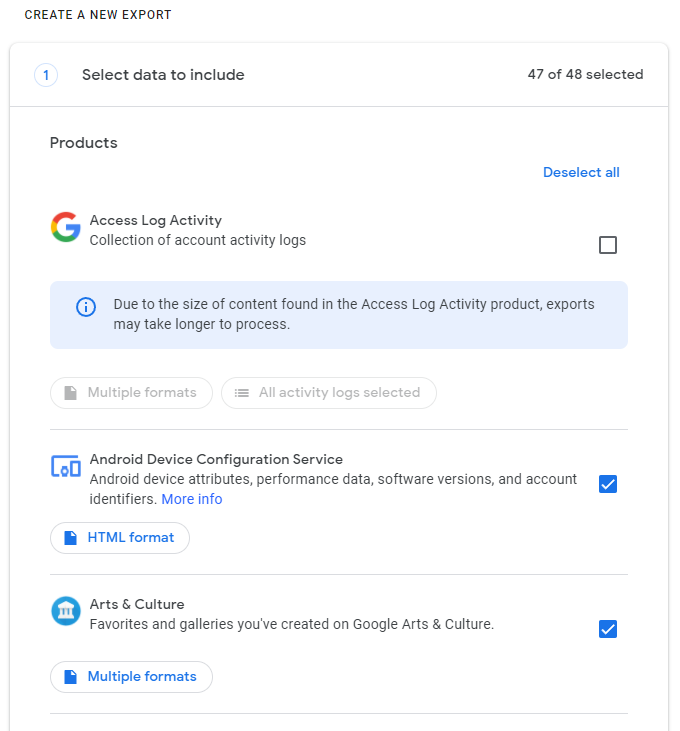The height and width of the screenshot is (731, 680).
Task: Click the Android Device Configuration Service icon
Action: click(x=66, y=466)
